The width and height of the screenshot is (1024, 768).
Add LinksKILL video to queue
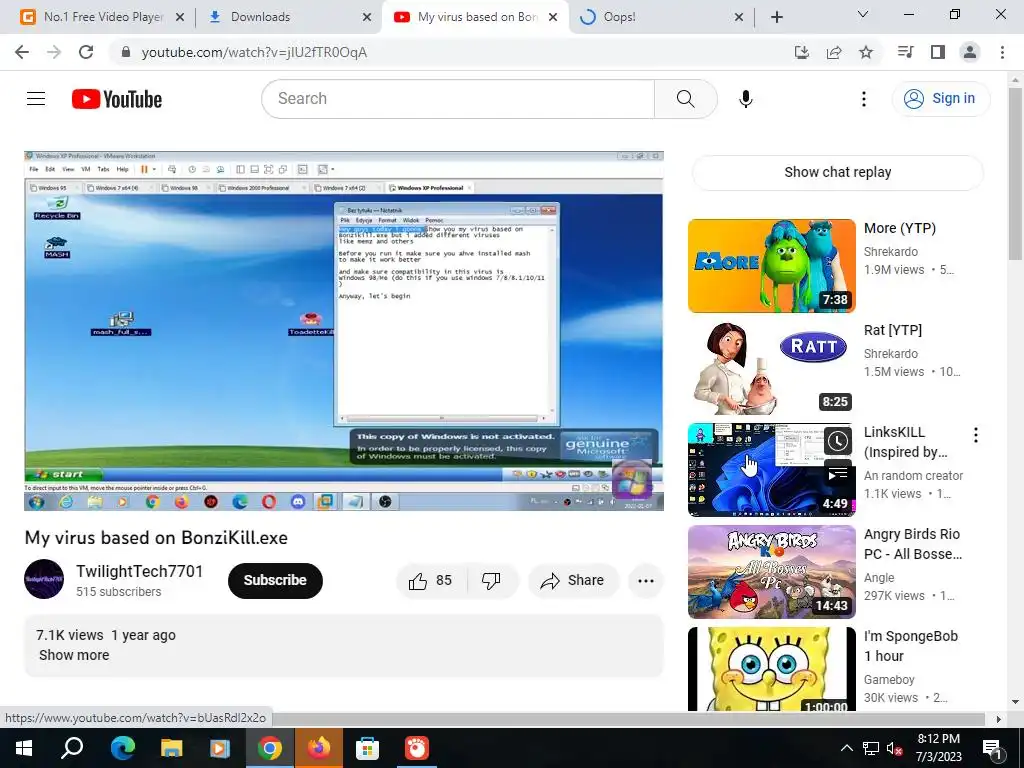click(838, 473)
